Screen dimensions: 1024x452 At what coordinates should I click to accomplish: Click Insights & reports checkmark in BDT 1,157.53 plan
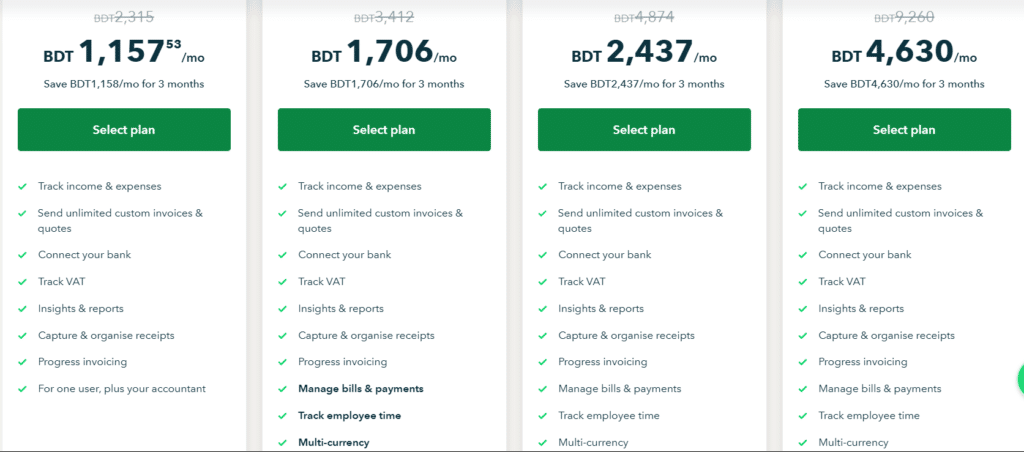[23, 308]
